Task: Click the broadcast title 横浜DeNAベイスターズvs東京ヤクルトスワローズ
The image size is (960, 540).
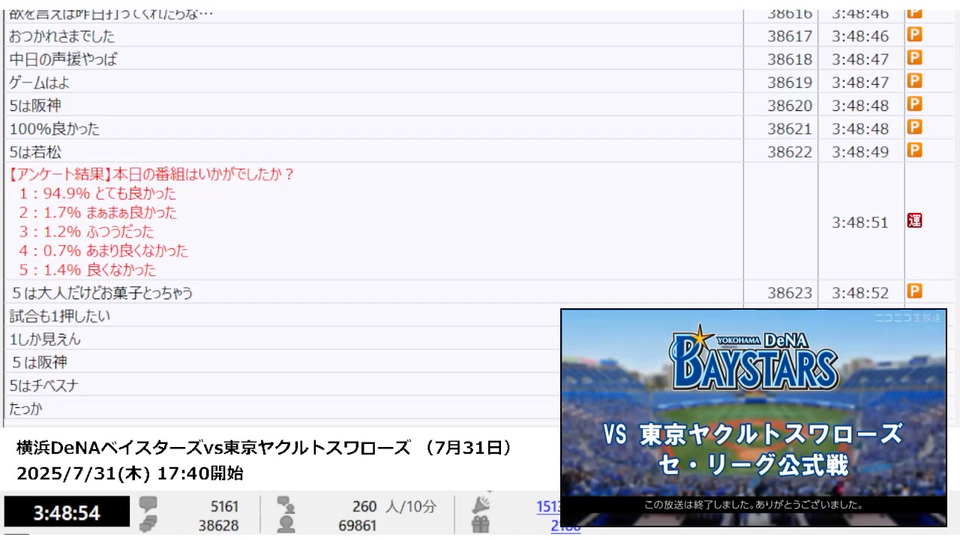Action: tap(213, 448)
